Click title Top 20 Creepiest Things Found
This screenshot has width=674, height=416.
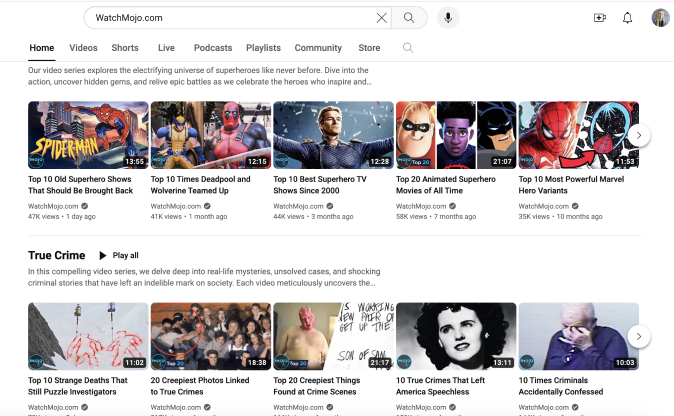pyautogui.click(x=317, y=386)
